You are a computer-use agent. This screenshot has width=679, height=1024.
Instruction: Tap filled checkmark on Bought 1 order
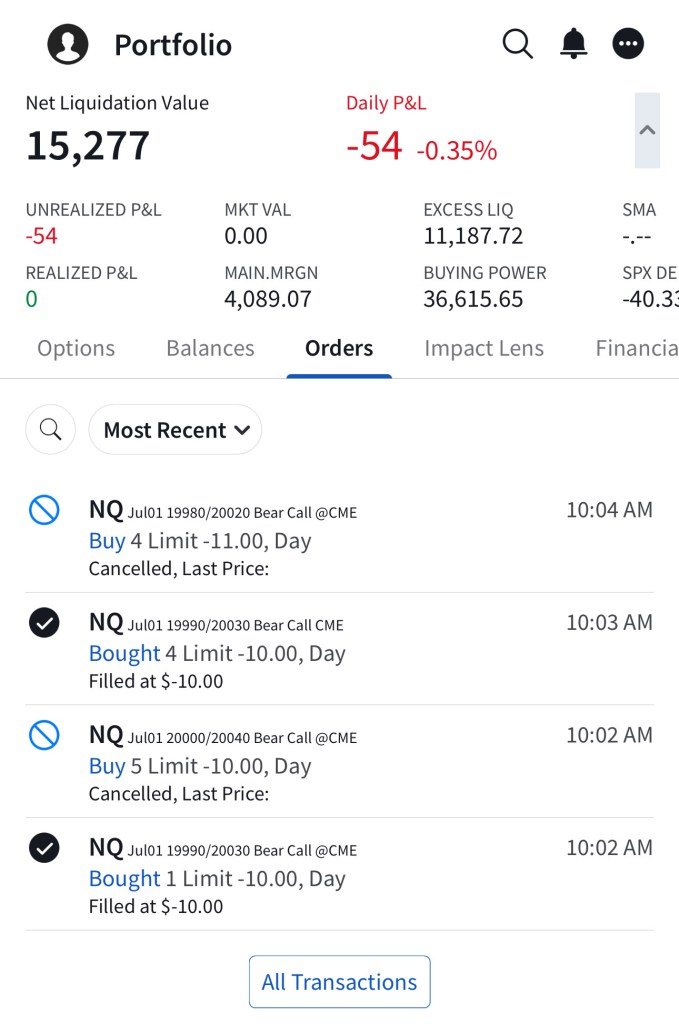[x=44, y=849]
